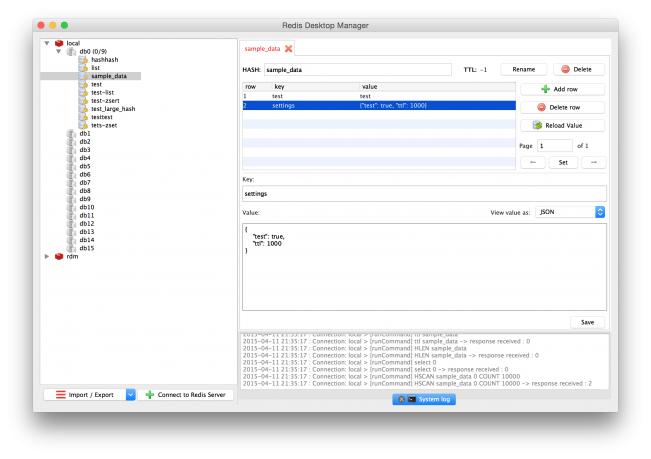Click the db8 database icon
This screenshot has width=651, height=459.
click(71, 191)
